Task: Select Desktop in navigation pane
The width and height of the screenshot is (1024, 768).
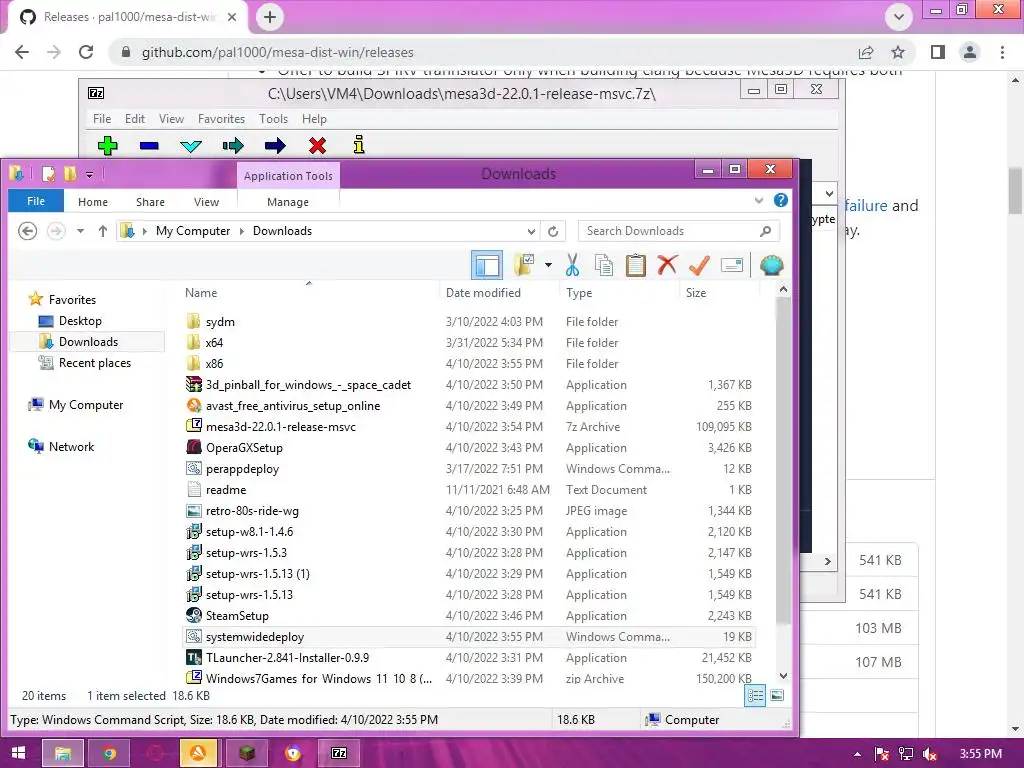Action: (x=80, y=321)
